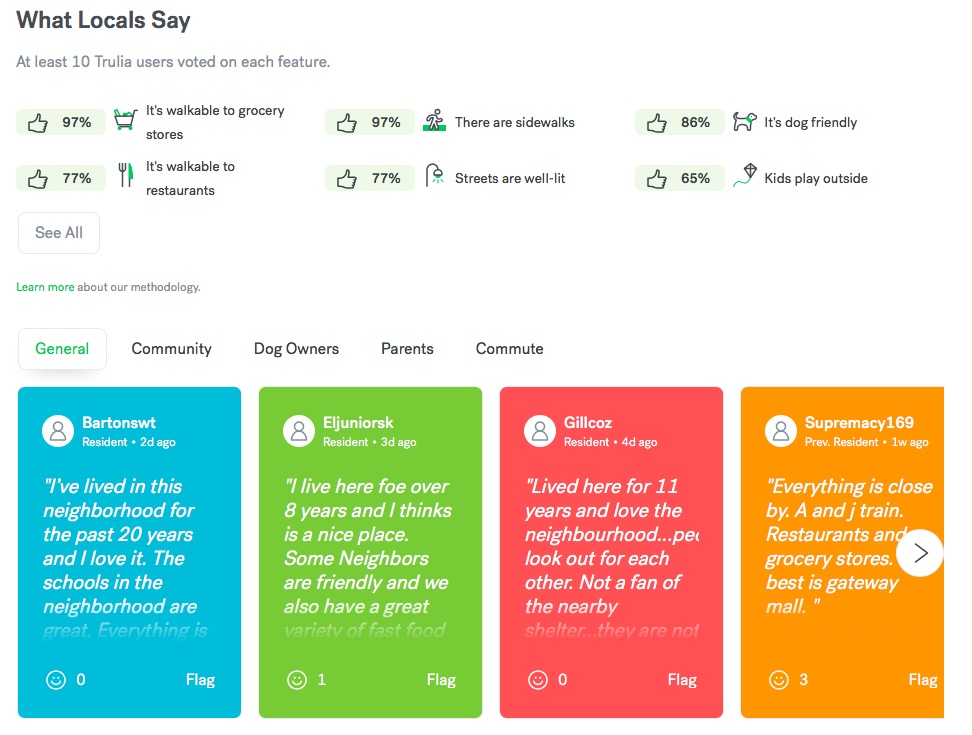Viewport: 972px width, 735px height.
Task: Switch to the Dog Owners tab
Action: [296, 349]
